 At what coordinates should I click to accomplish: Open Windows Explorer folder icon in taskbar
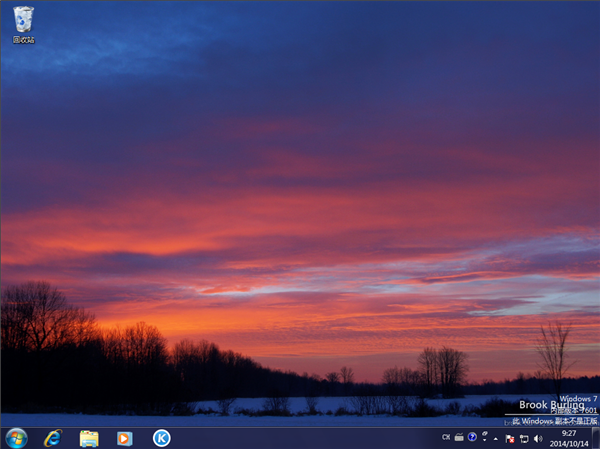(89, 438)
